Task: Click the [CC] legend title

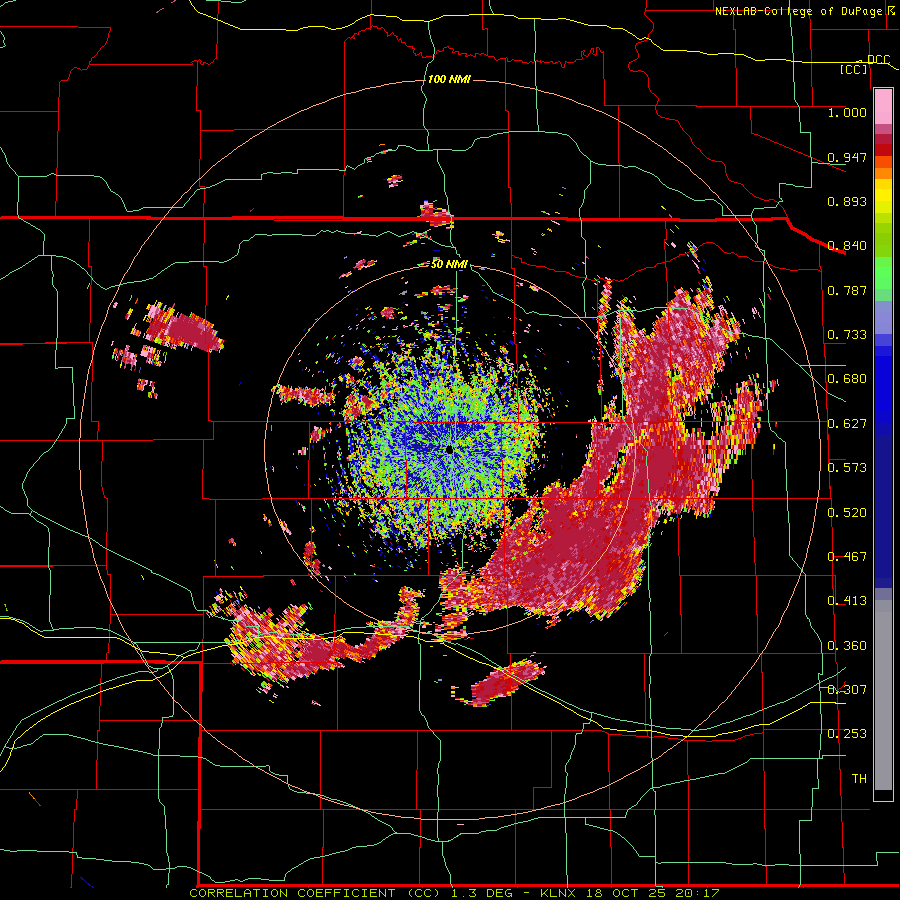Action: 854,69
